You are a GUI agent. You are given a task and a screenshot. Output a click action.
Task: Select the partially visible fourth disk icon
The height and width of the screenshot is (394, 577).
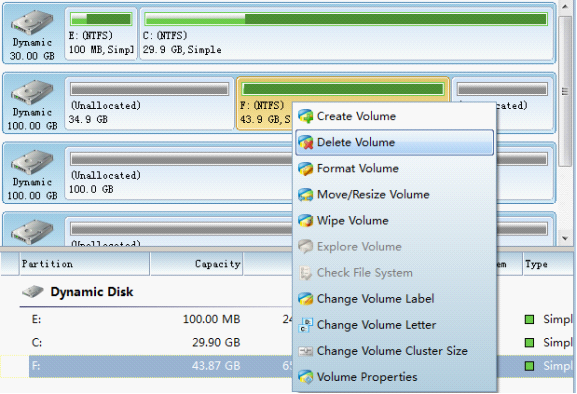pos(32,232)
